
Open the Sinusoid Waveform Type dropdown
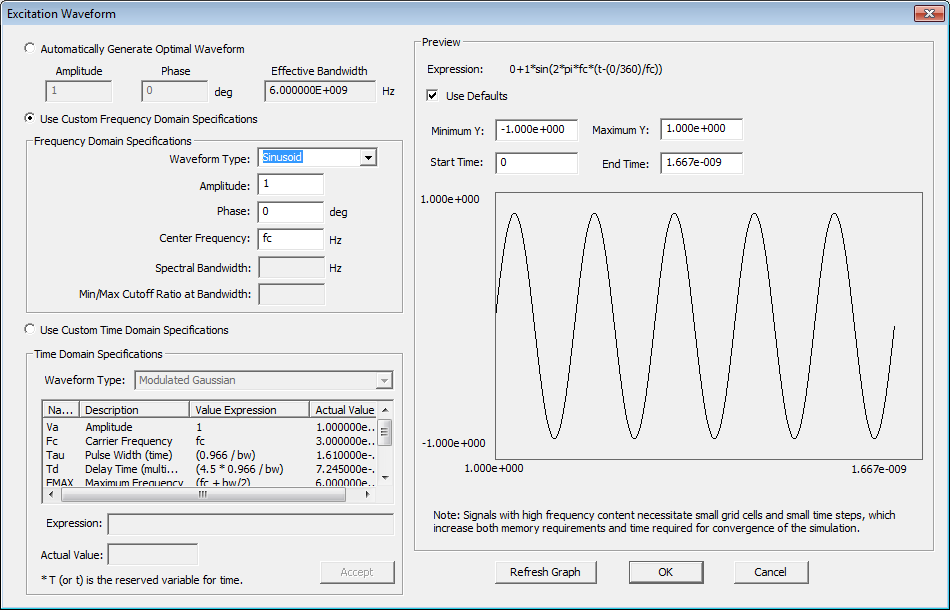tap(368, 157)
